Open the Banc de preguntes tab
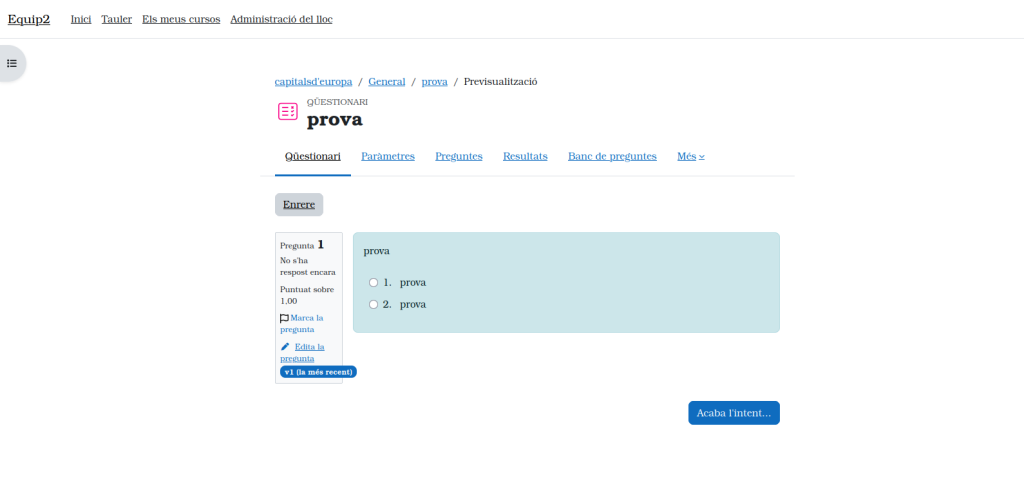 pyautogui.click(x=612, y=156)
